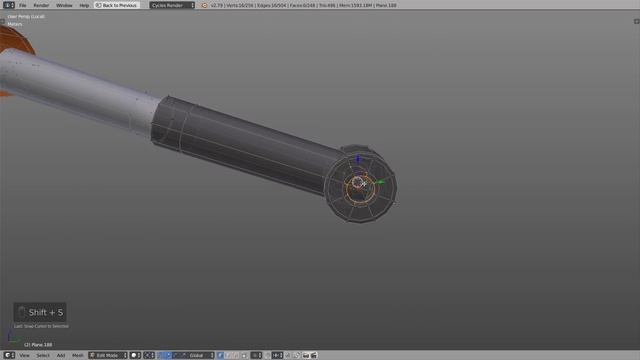Viewport: 640px width, 360px height.
Task: Enable the translate manipulator arrow icon
Action: tap(168, 356)
